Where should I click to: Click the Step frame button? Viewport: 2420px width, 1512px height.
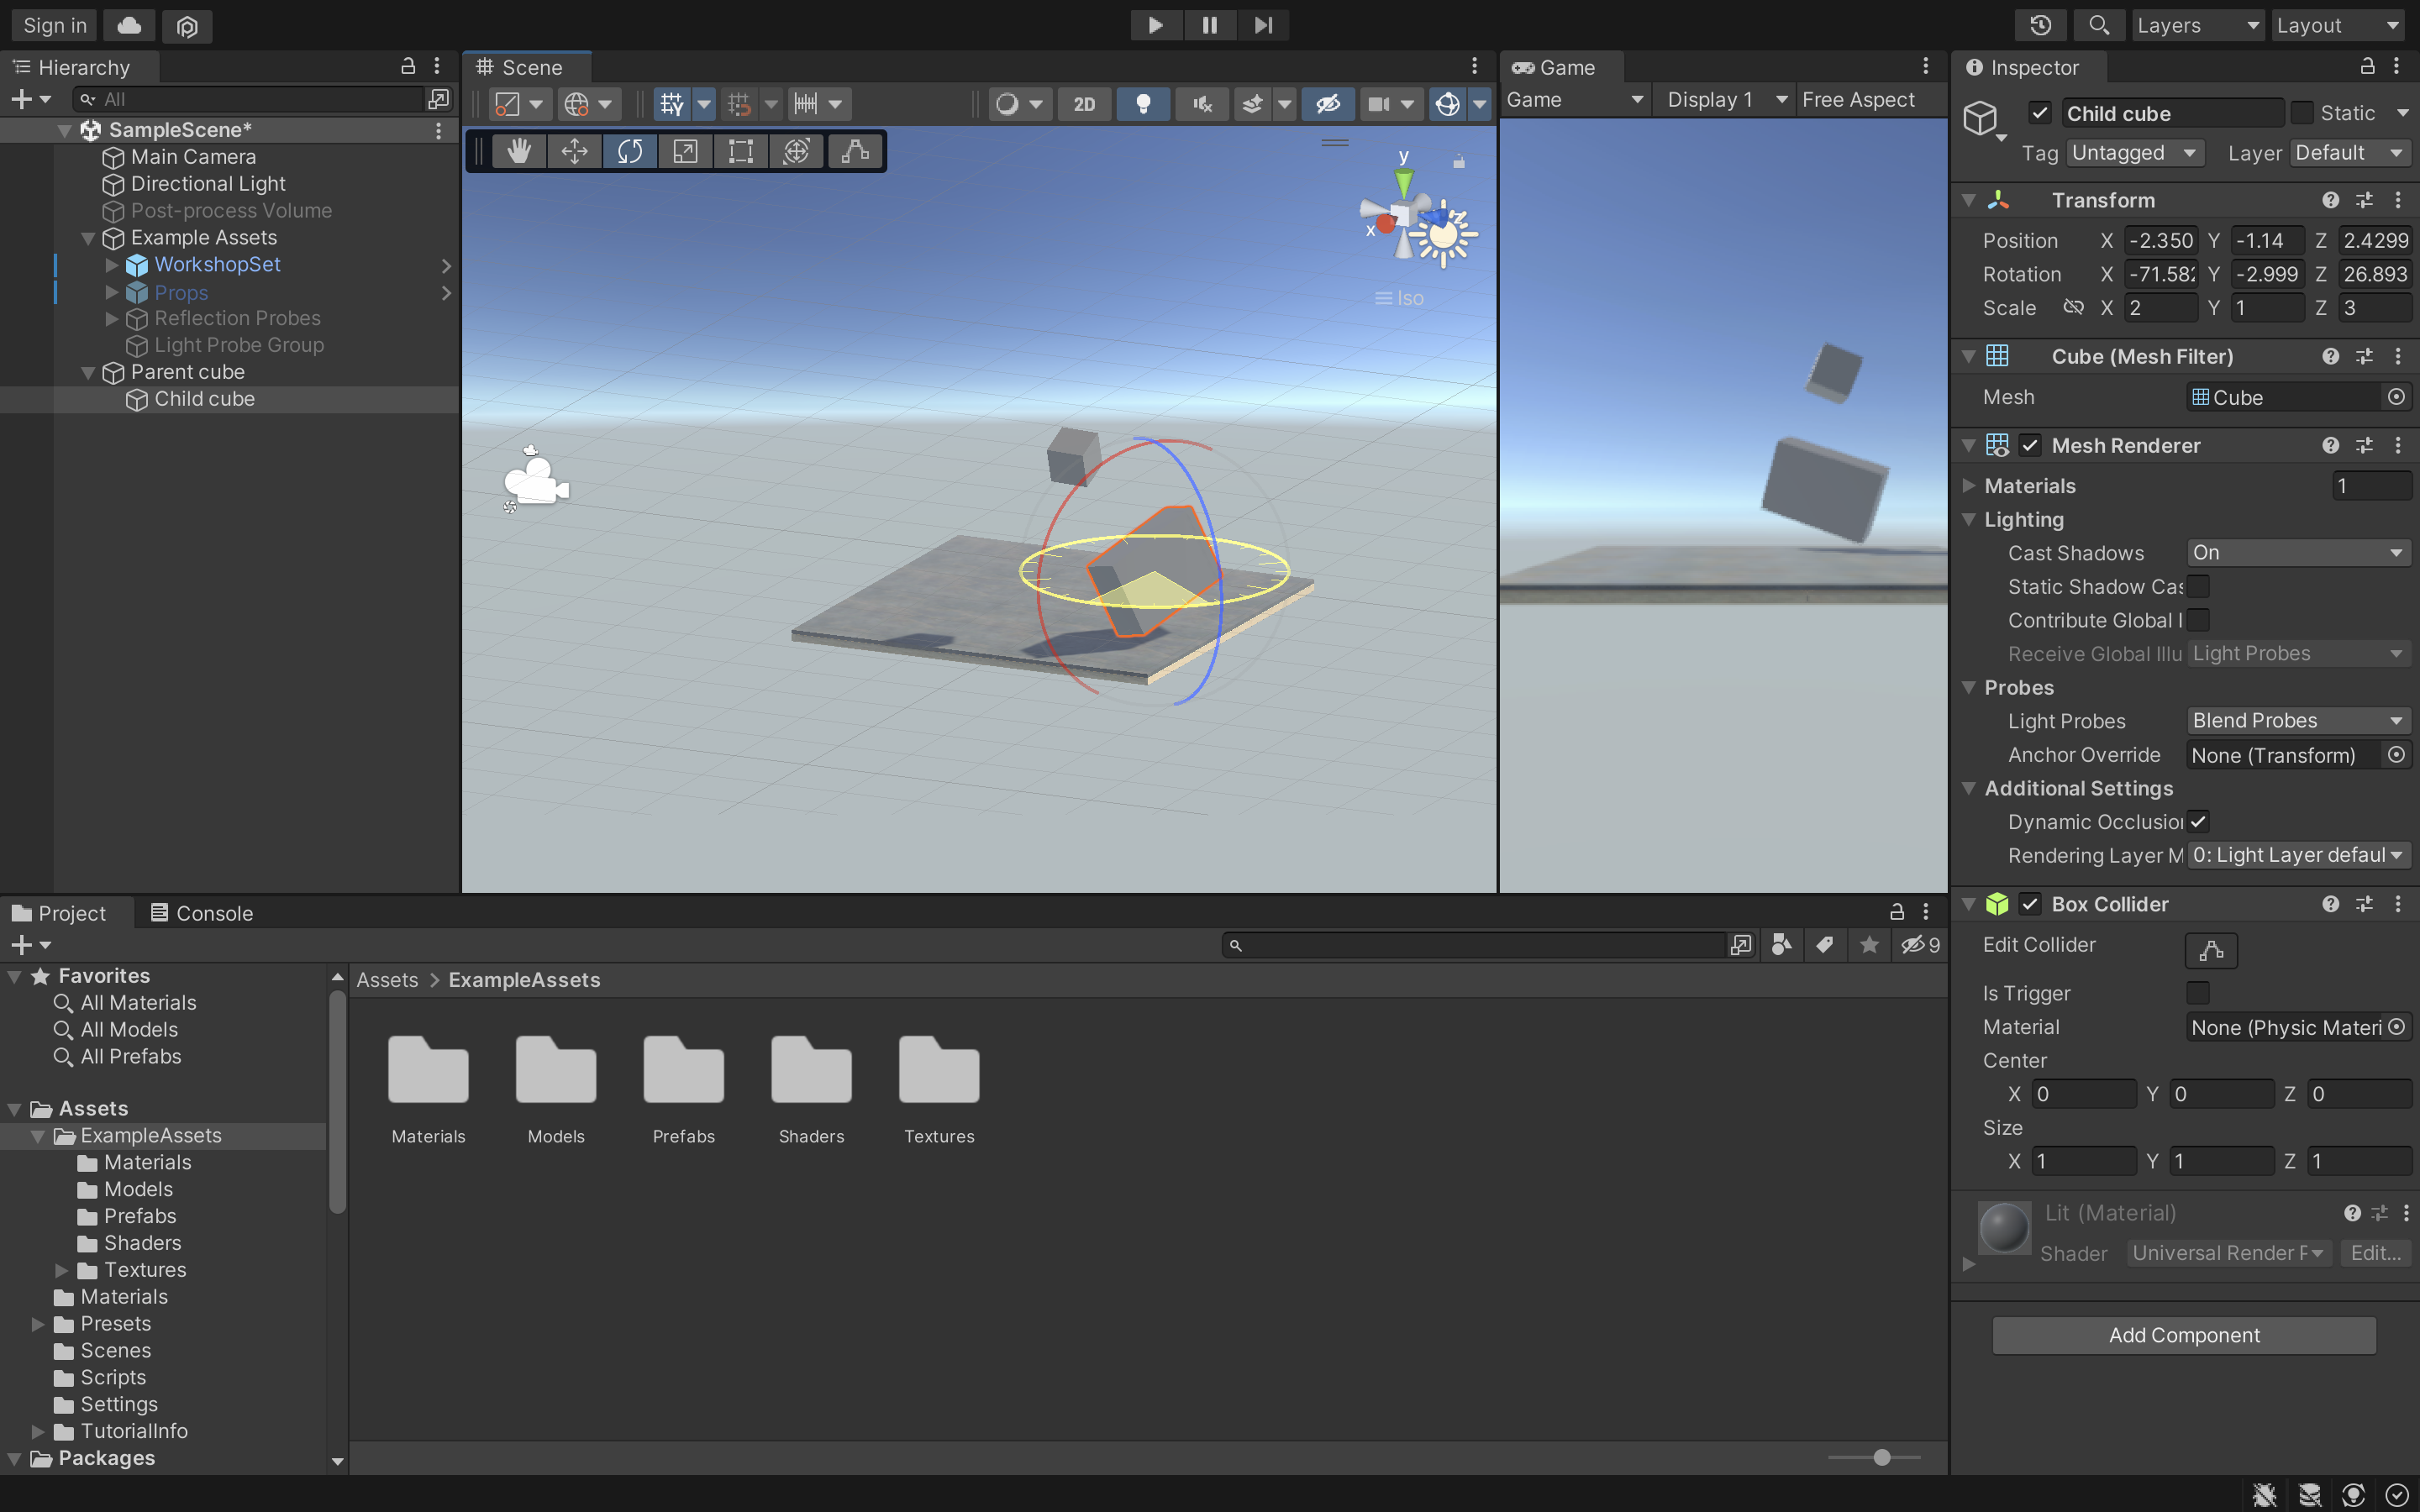(x=1263, y=25)
